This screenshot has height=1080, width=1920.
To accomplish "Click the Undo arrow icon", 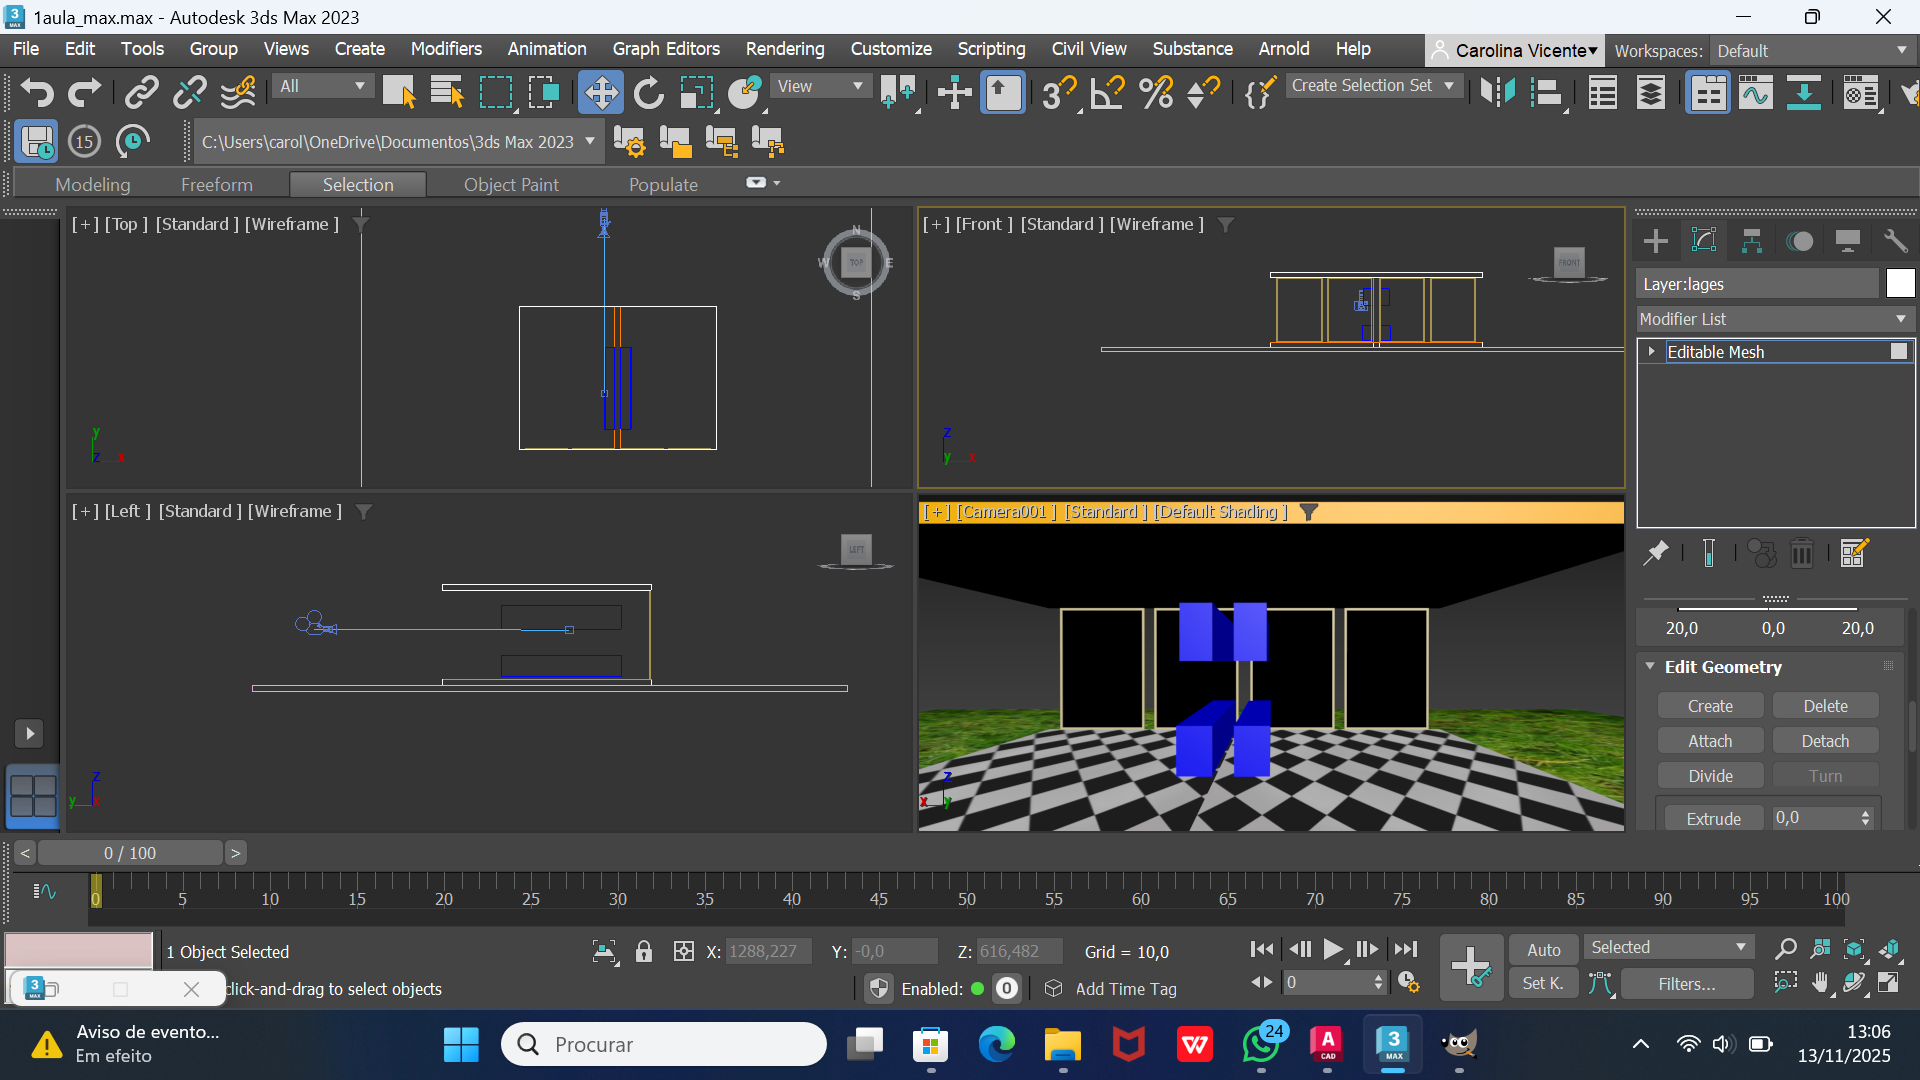I will pos(37,93).
